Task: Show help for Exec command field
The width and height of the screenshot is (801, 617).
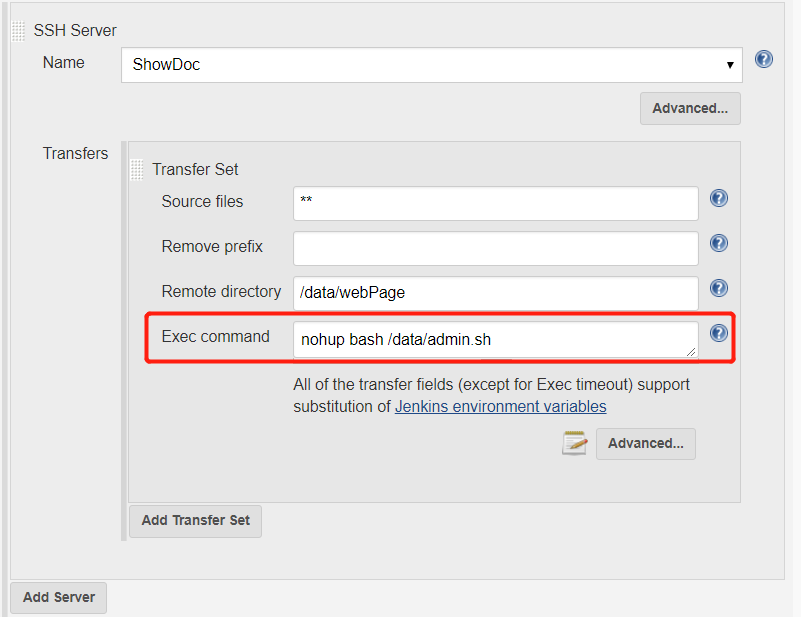Action: (718, 333)
